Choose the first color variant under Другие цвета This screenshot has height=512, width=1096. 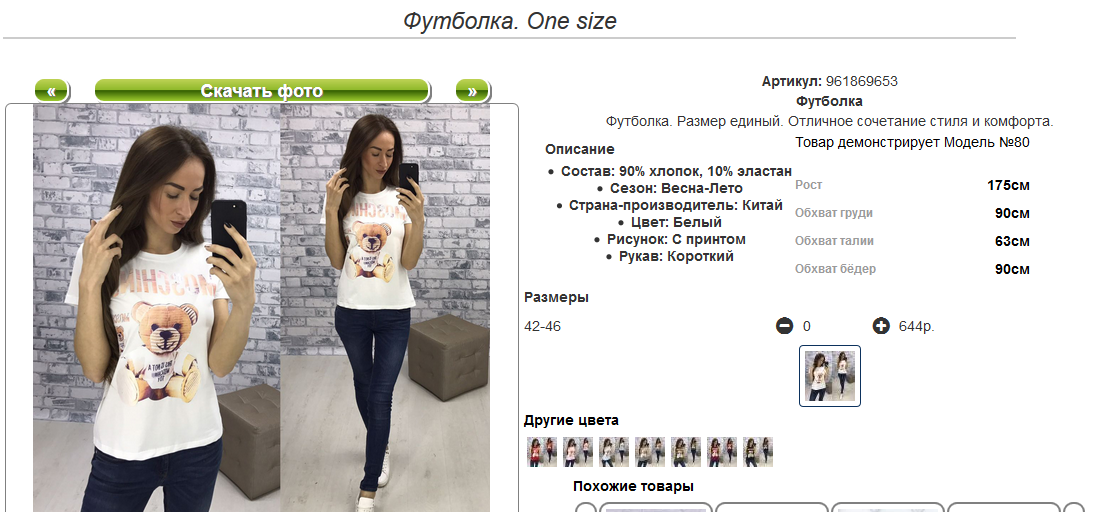click(x=542, y=452)
